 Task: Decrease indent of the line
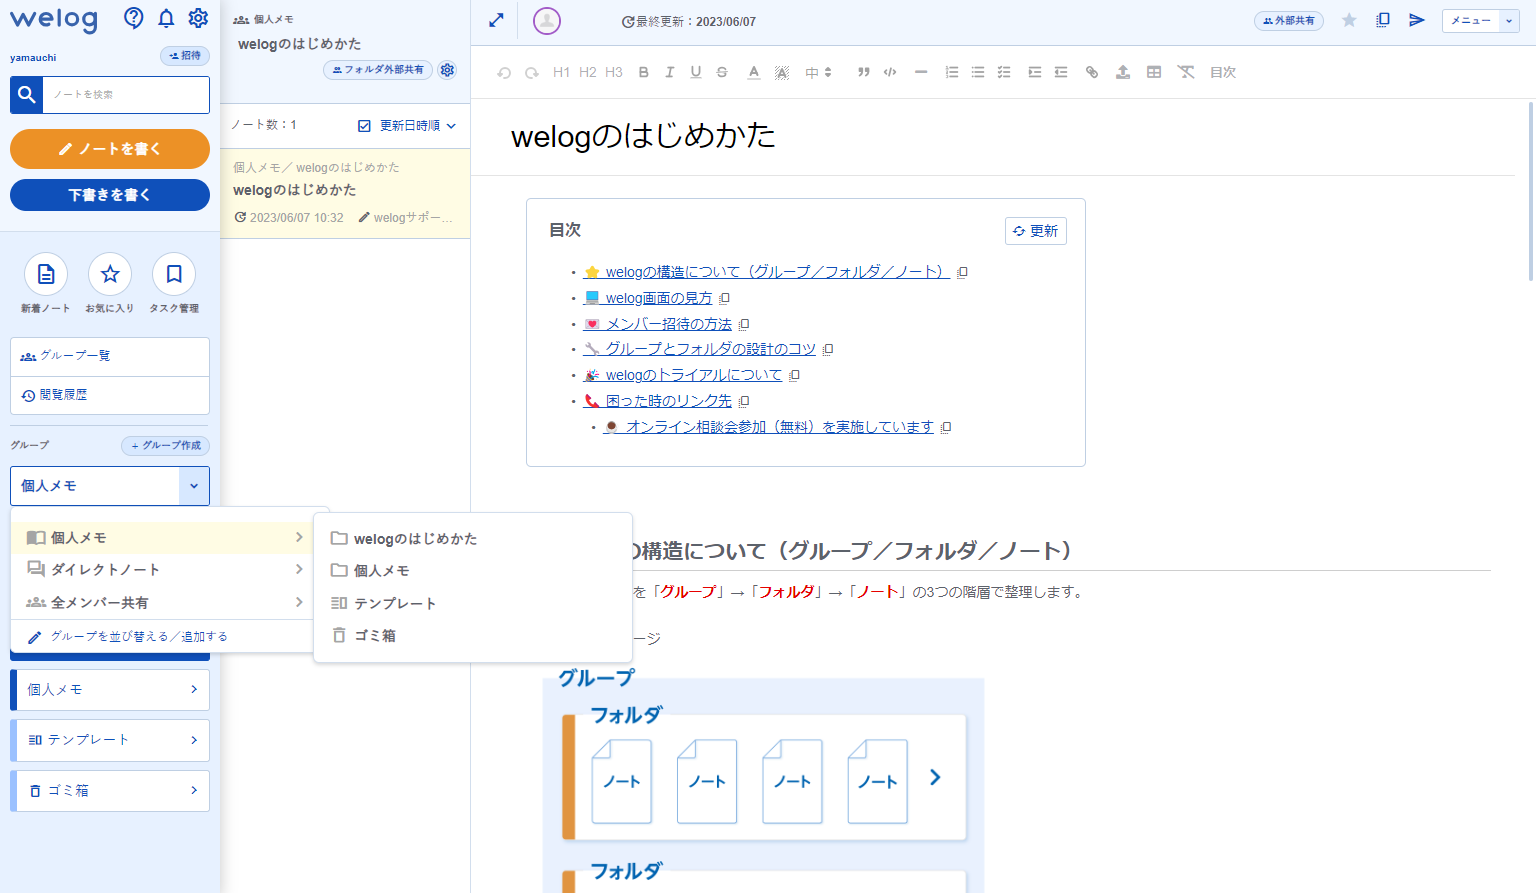(x=1061, y=72)
